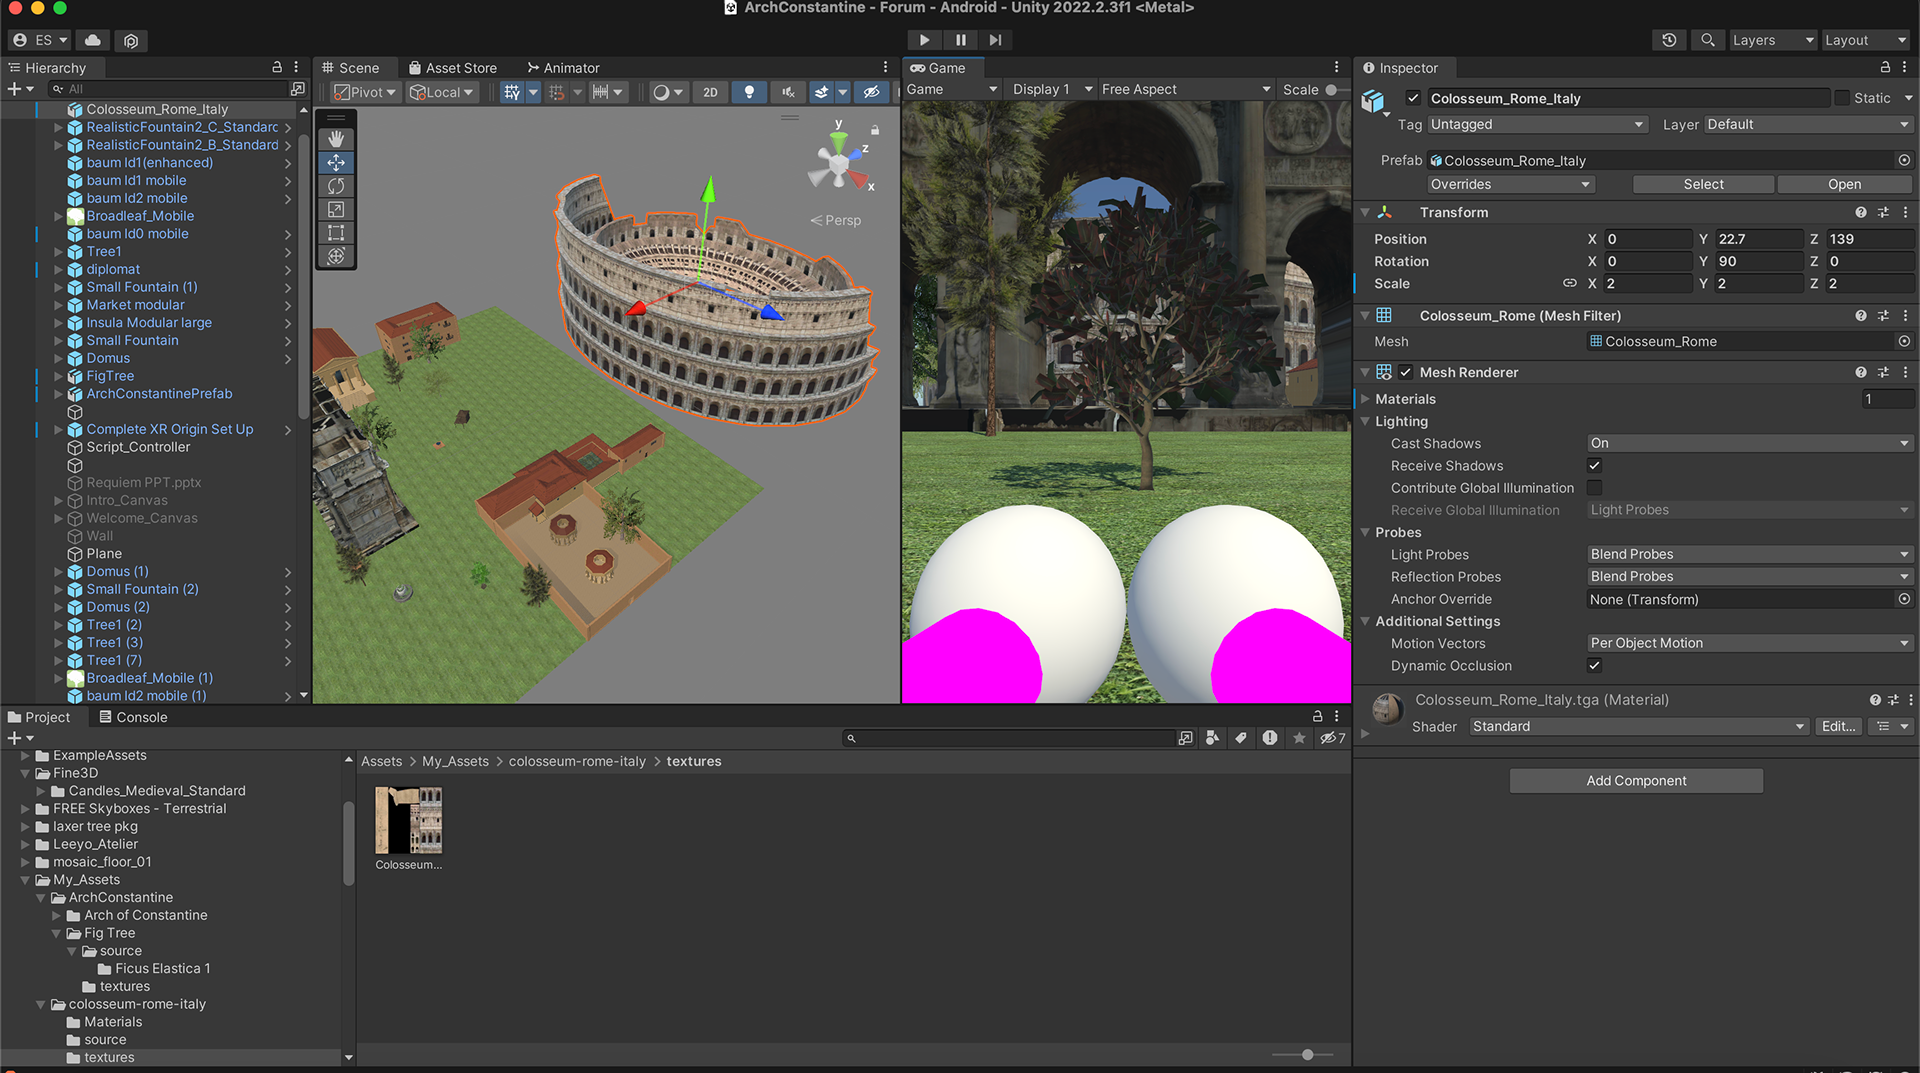
Task: Select the Rotate tool in Scene toolbar
Action: [x=336, y=186]
